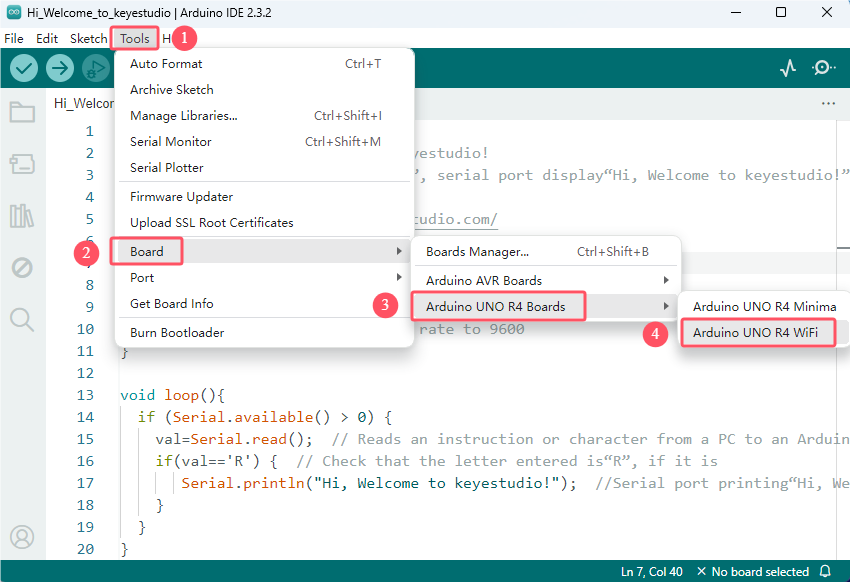The height and width of the screenshot is (583, 852).
Task: Open the Sketchbook folder sidebar icon
Action: 22,112
